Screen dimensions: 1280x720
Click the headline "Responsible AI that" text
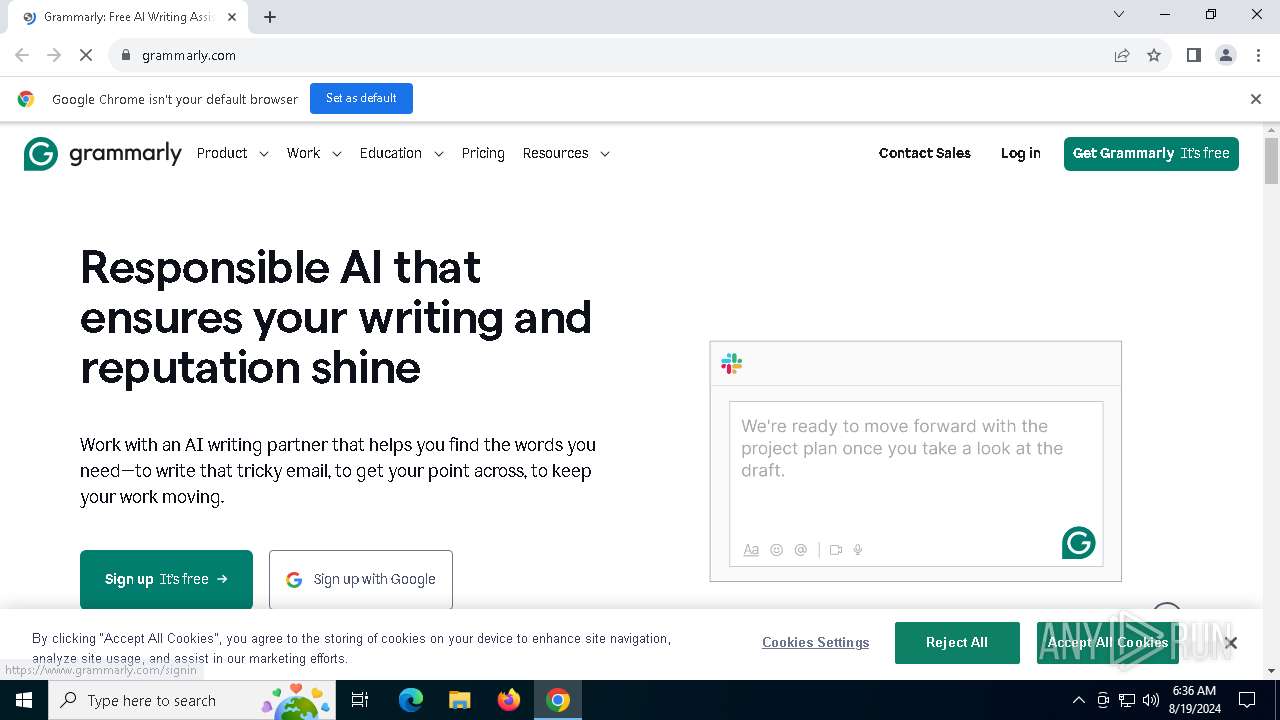[x=280, y=267]
